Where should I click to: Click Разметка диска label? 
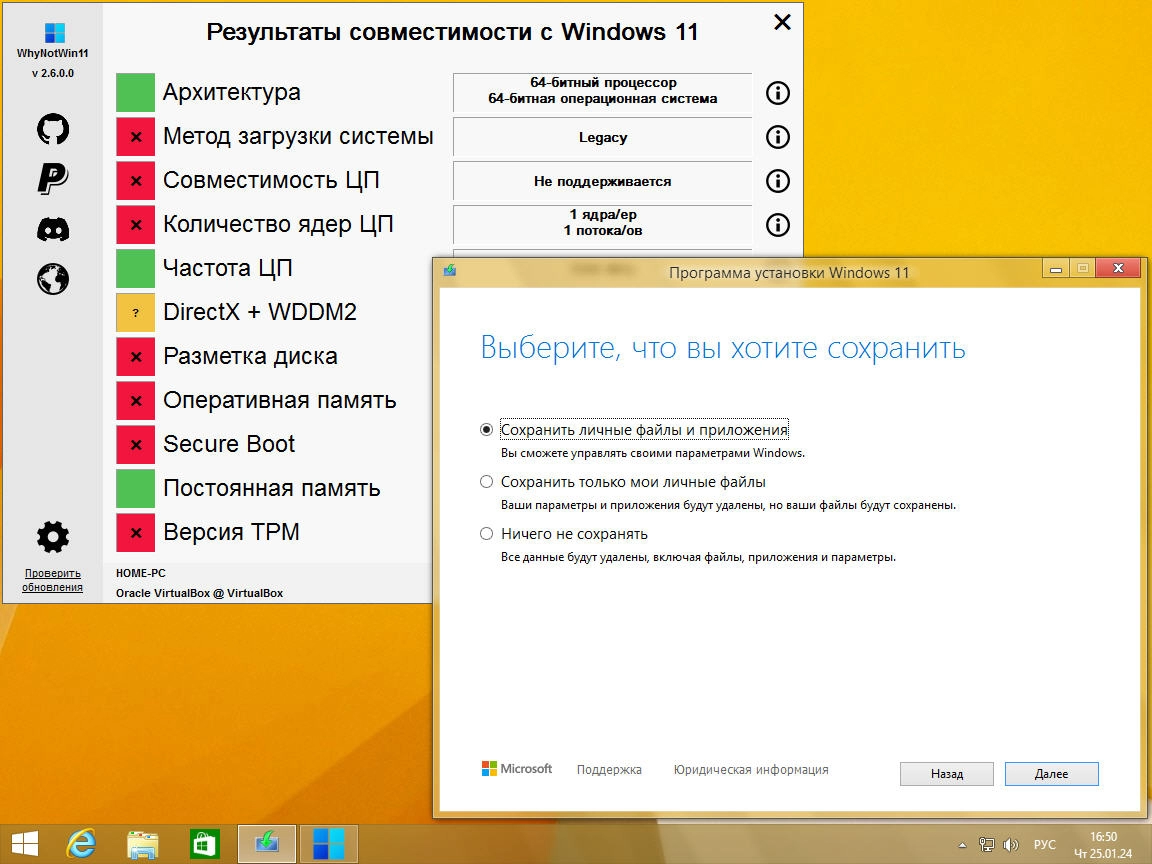(x=251, y=356)
